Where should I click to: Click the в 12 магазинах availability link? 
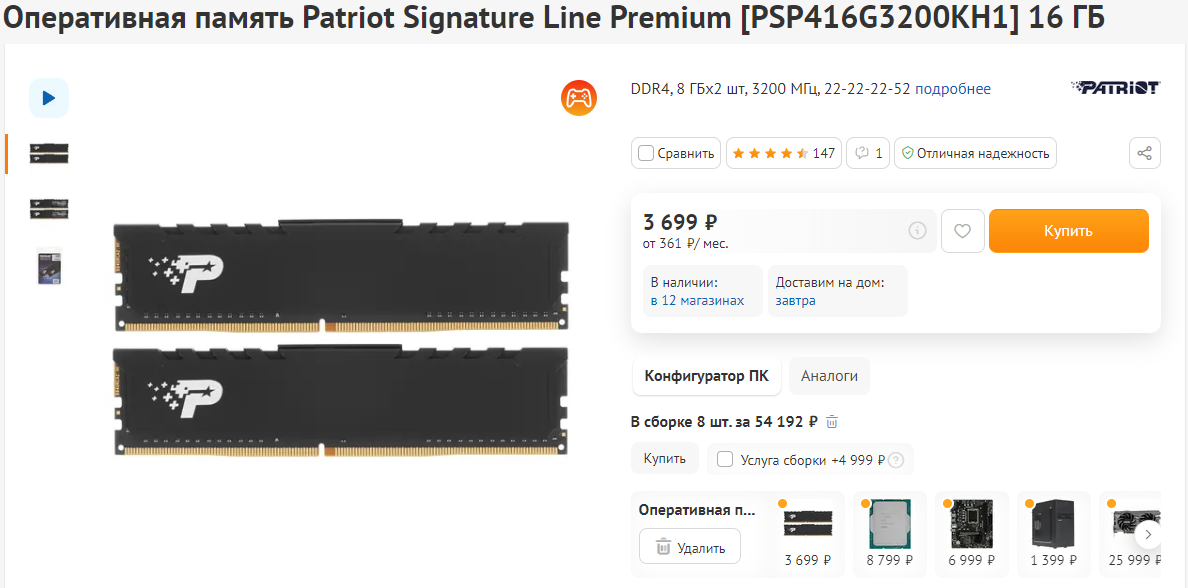(x=697, y=300)
